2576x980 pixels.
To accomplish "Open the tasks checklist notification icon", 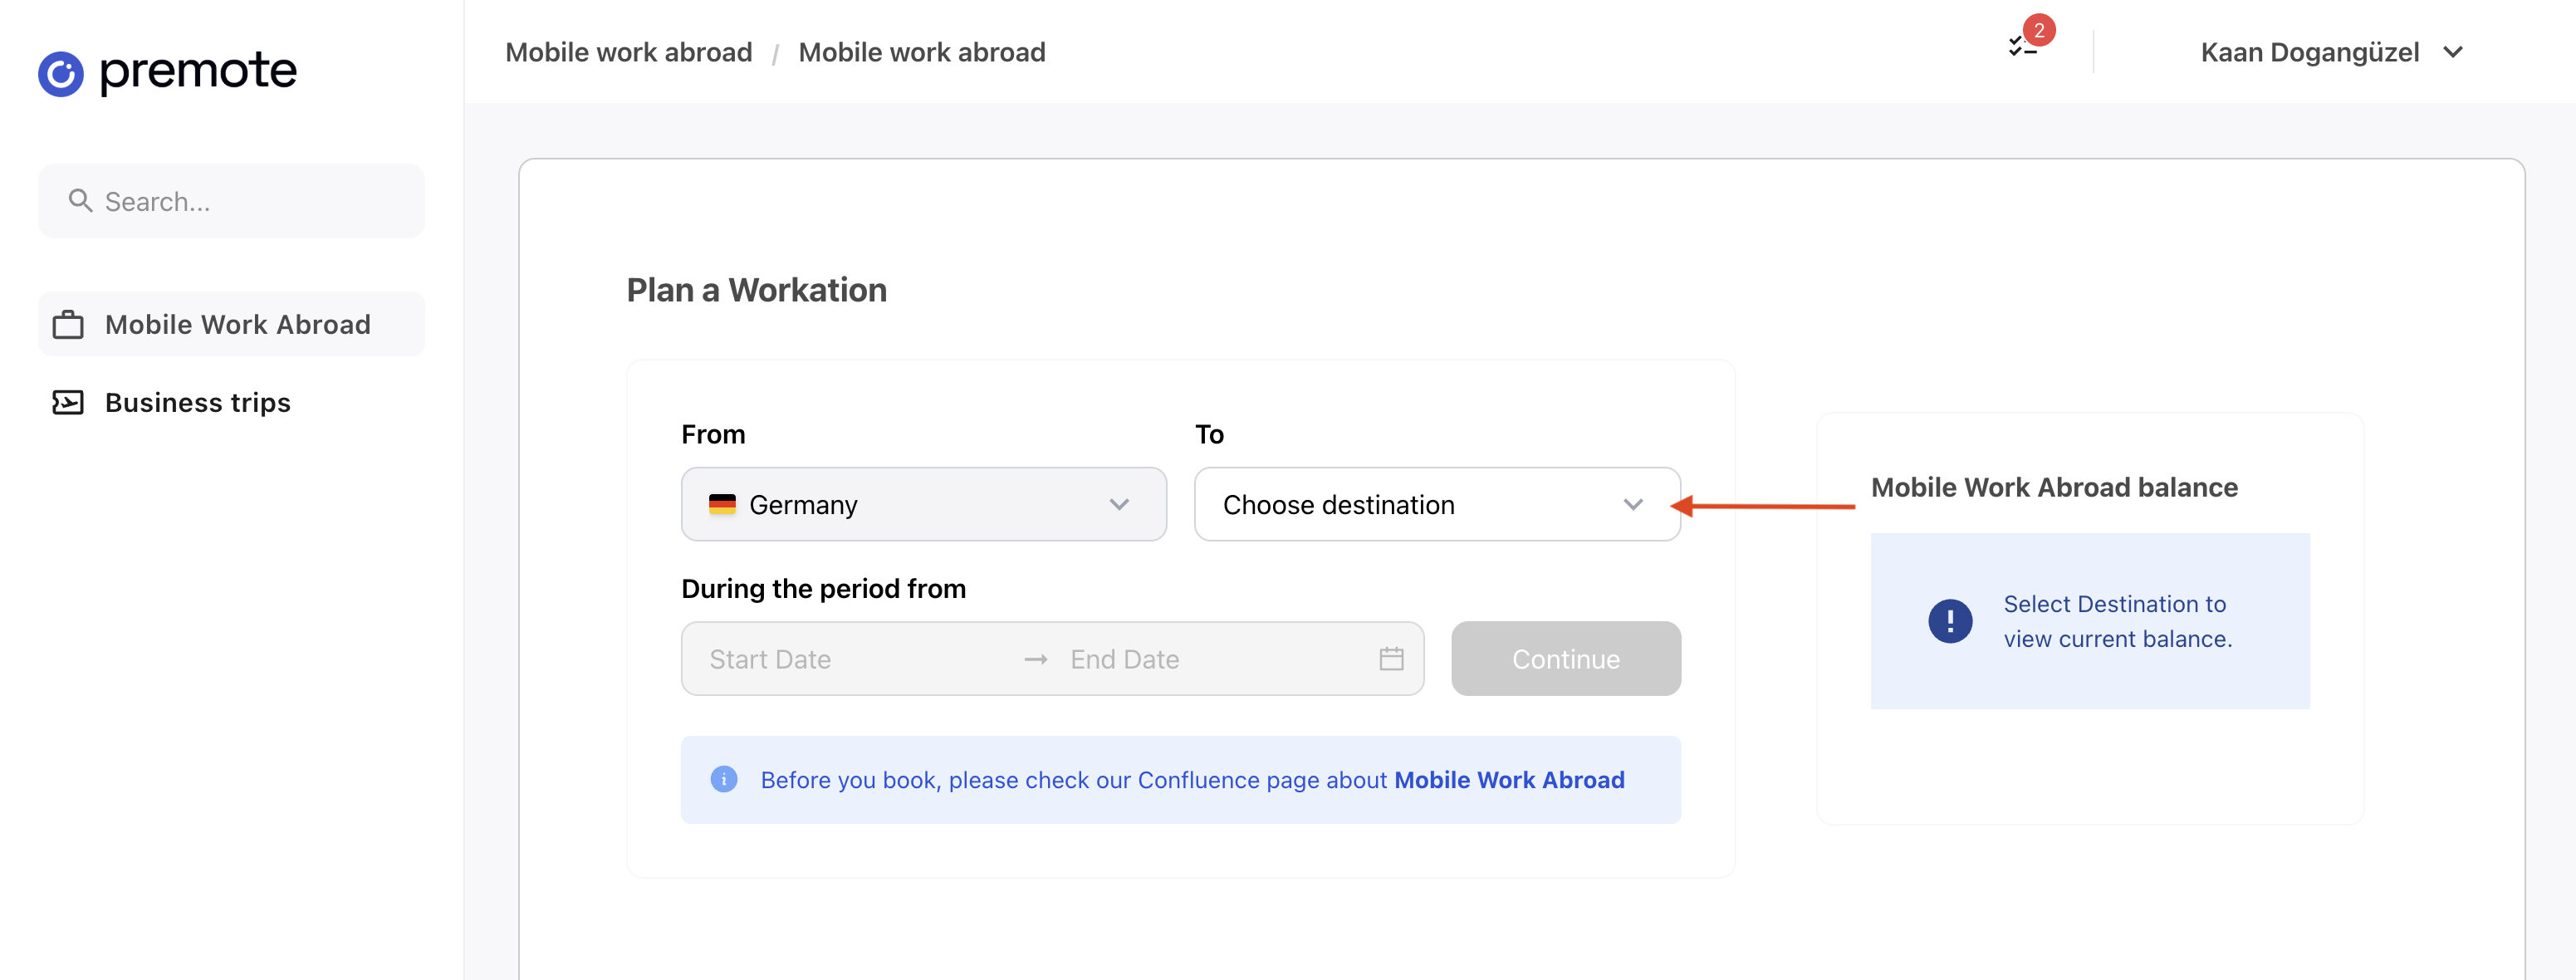I will click(2023, 46).
